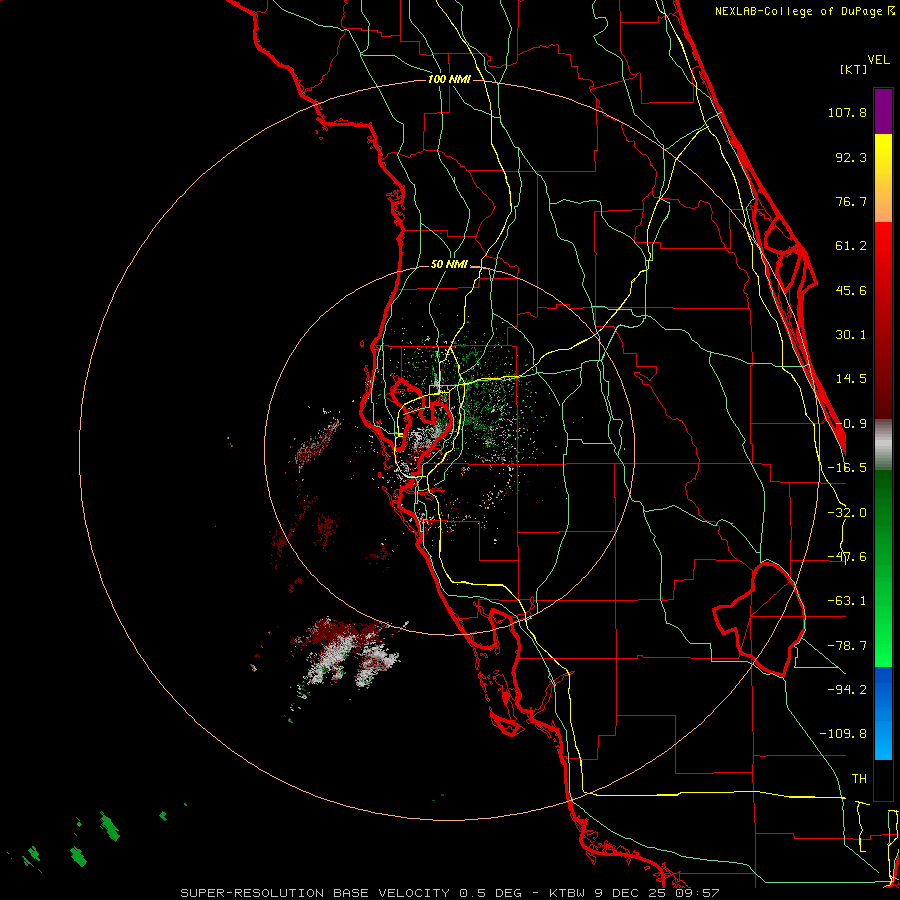Click the -47.6 legend value
The height and width of the screenshot is (900, 900).
coord(847,557)
